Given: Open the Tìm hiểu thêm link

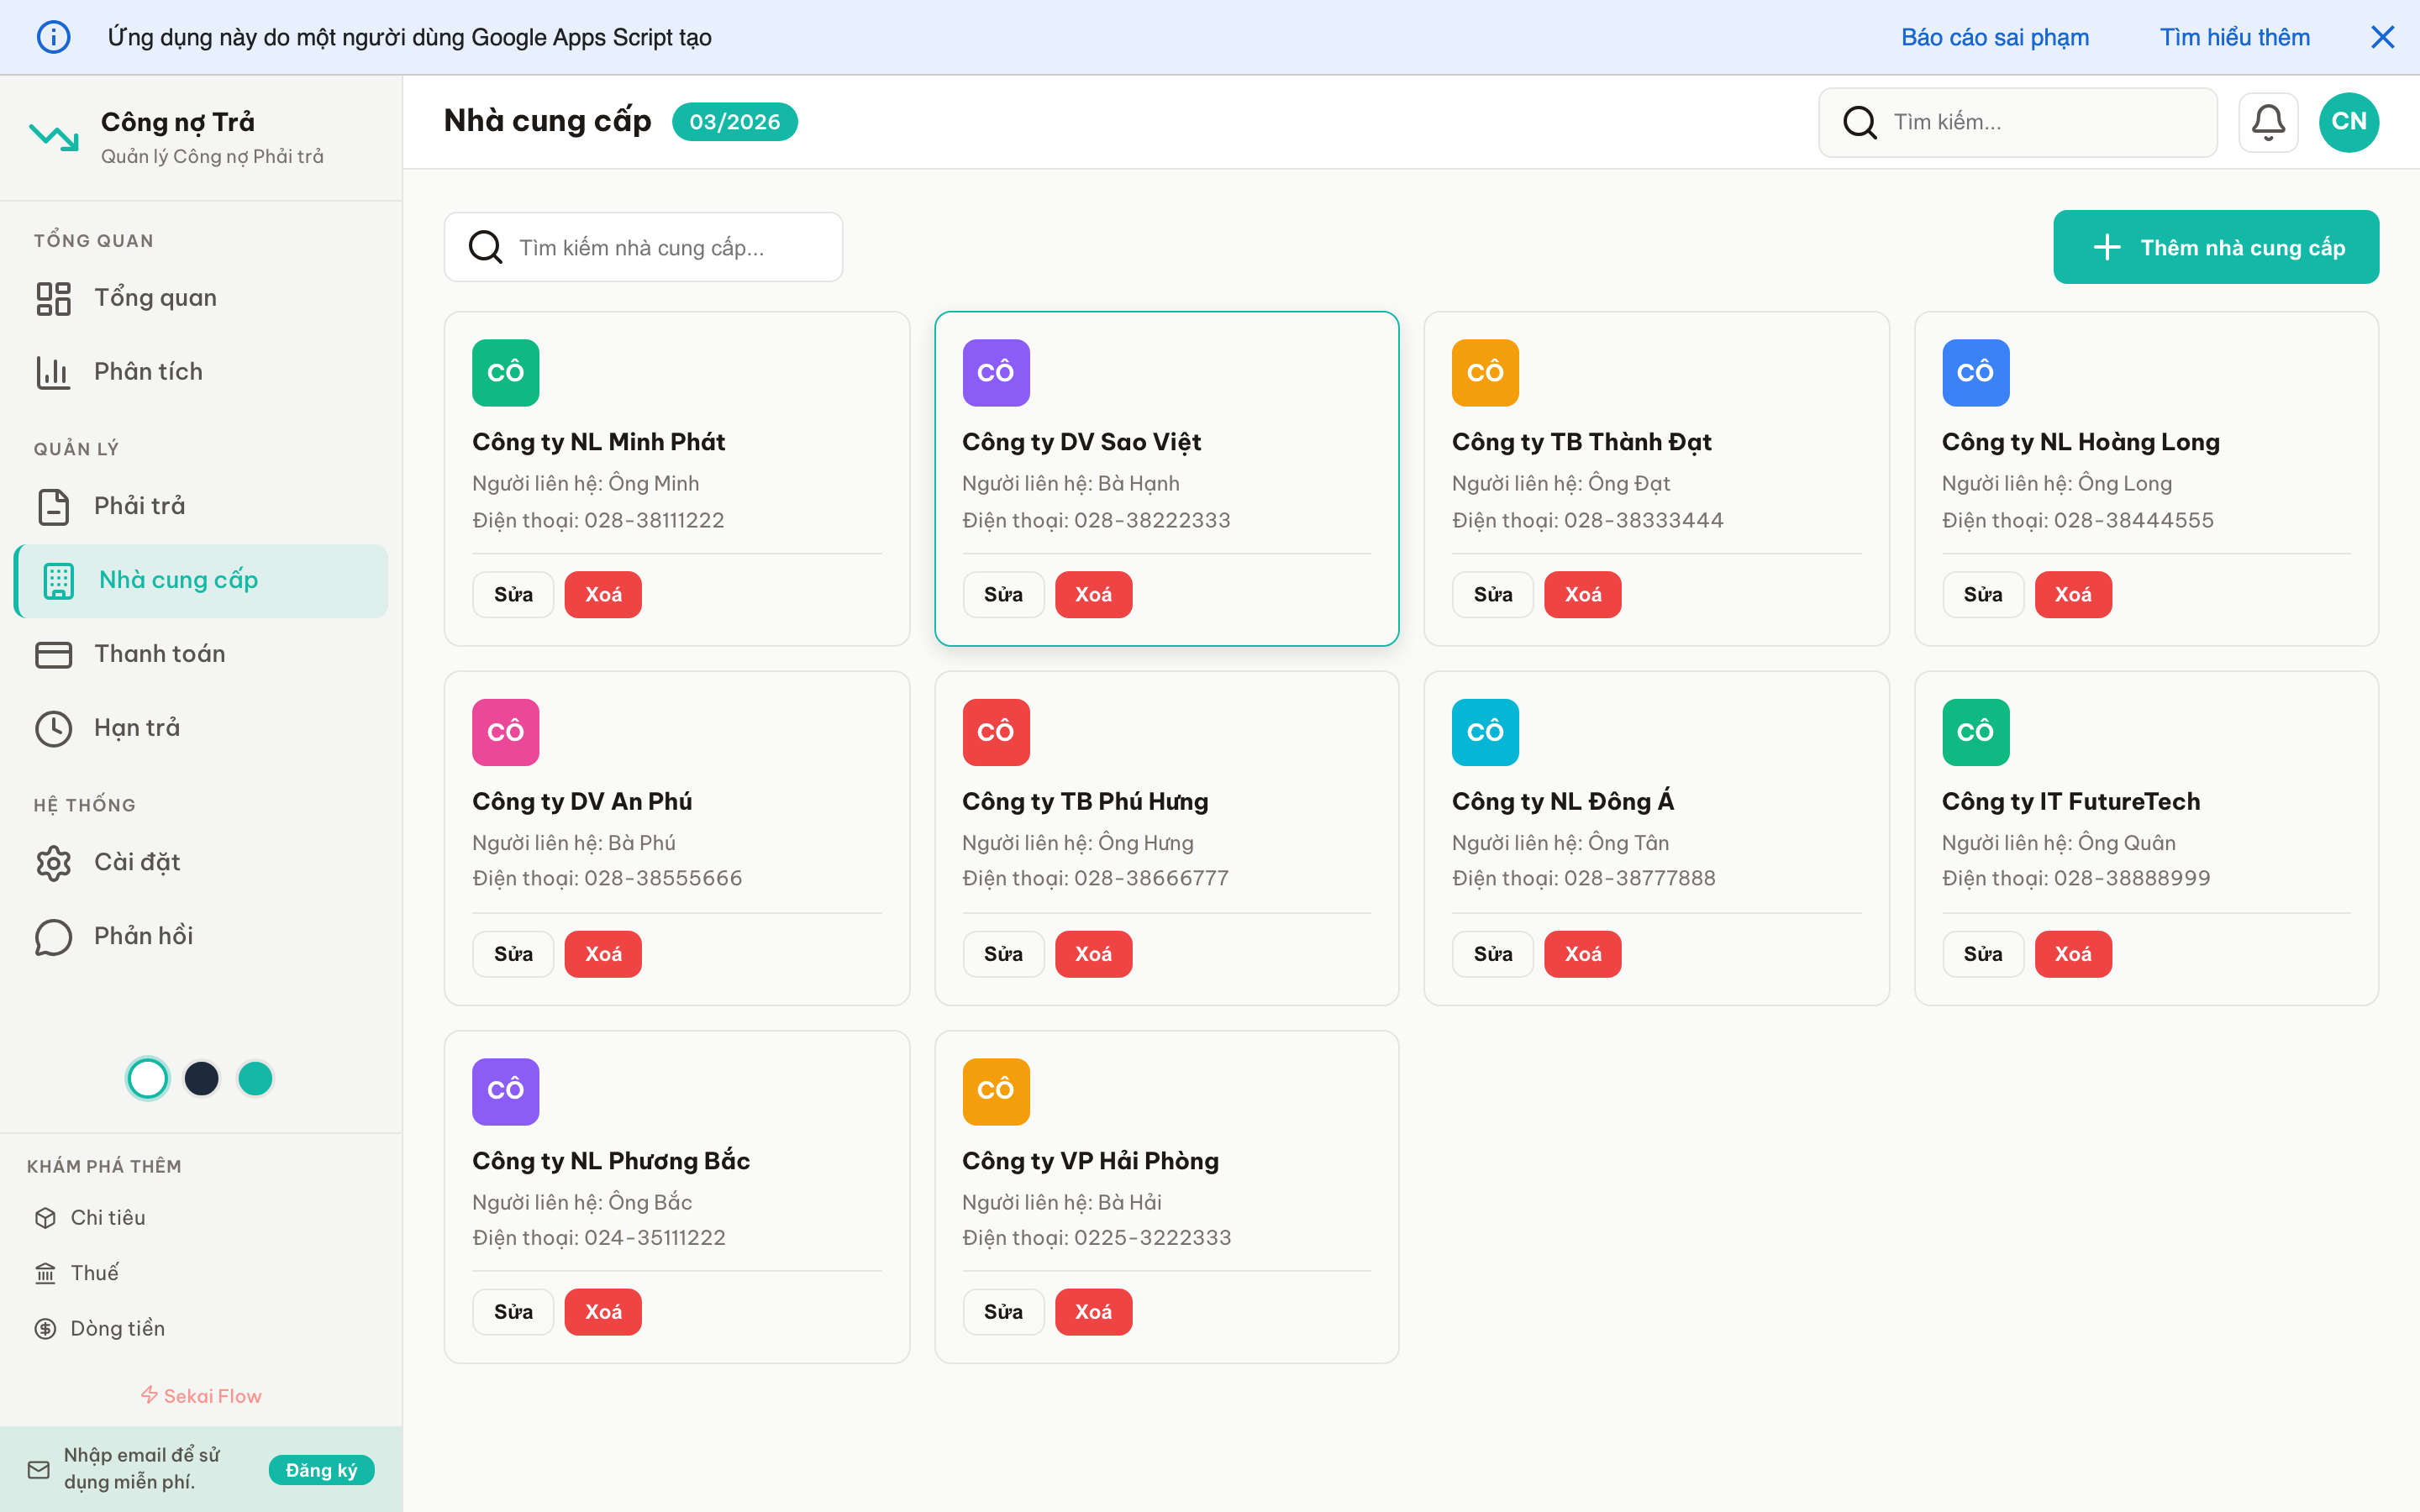Looking at the screenshot, I should 2235,37.
